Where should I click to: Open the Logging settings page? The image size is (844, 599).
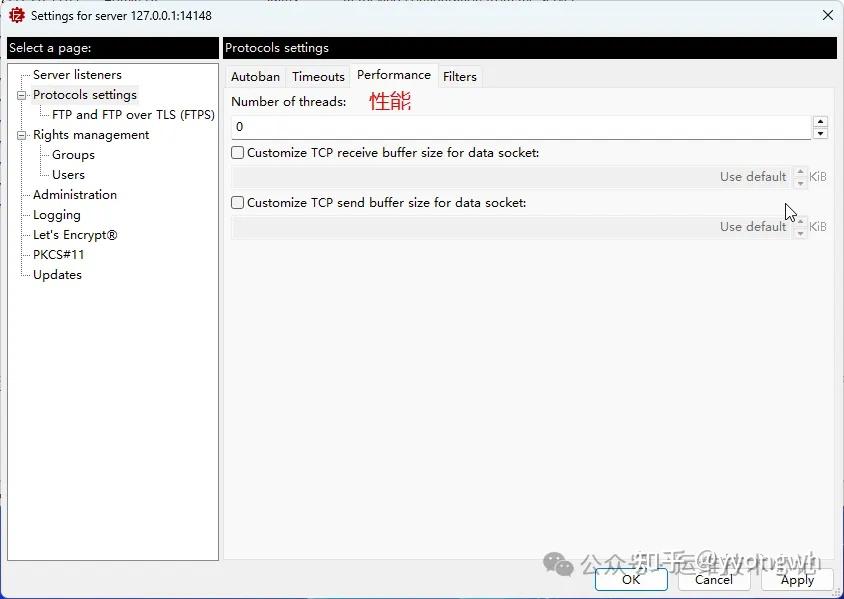point(56,214)
